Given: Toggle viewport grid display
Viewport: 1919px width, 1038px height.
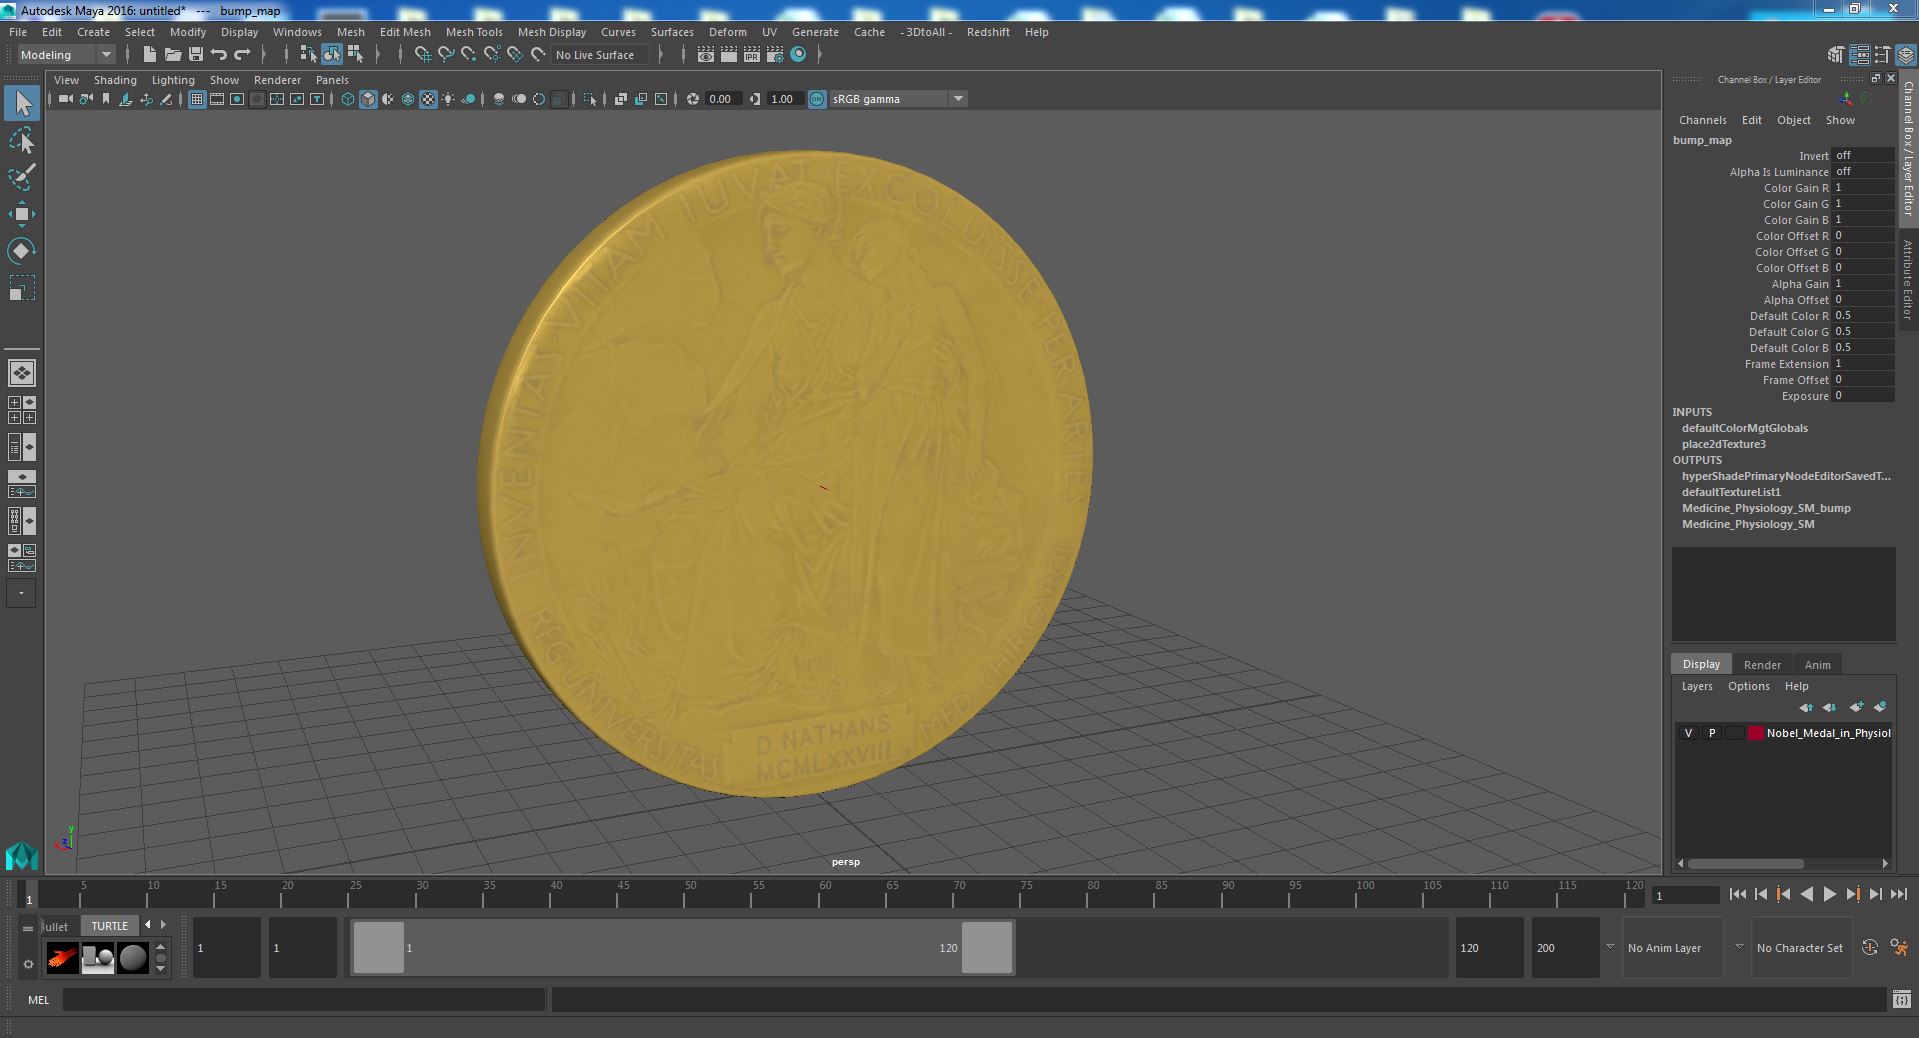Looking at the screenshot, I should point(196,99).
